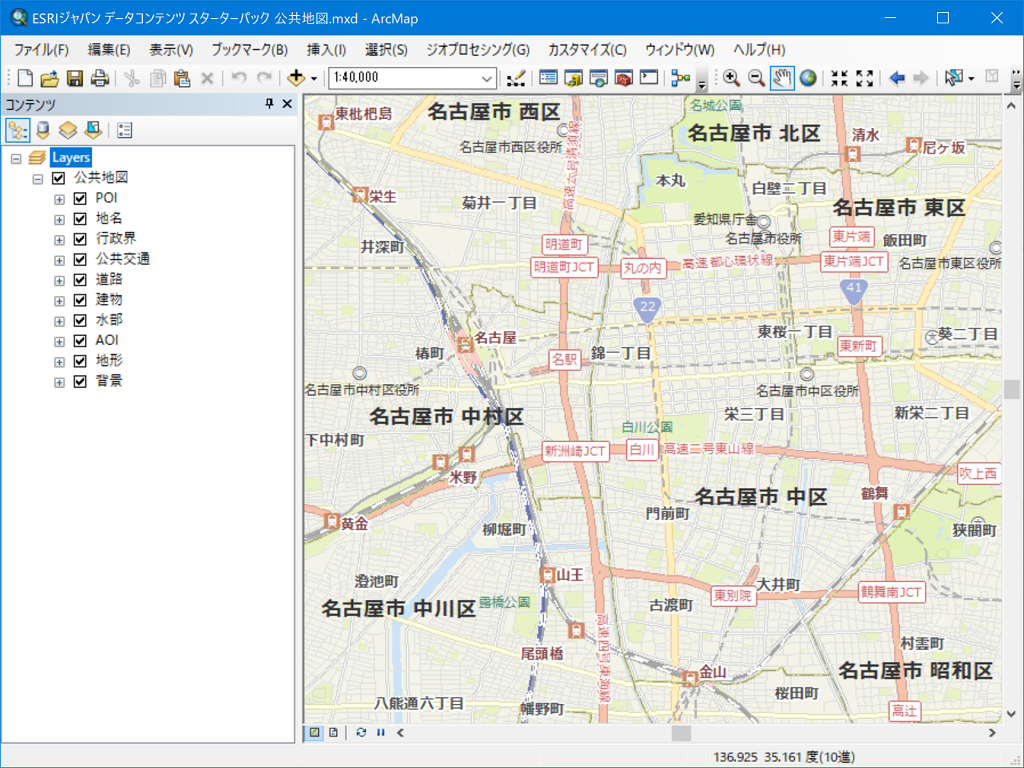Click the horizontal scrollbar thumb under map
Viewport: 1024px width, 768px height.
pos(681,733)
